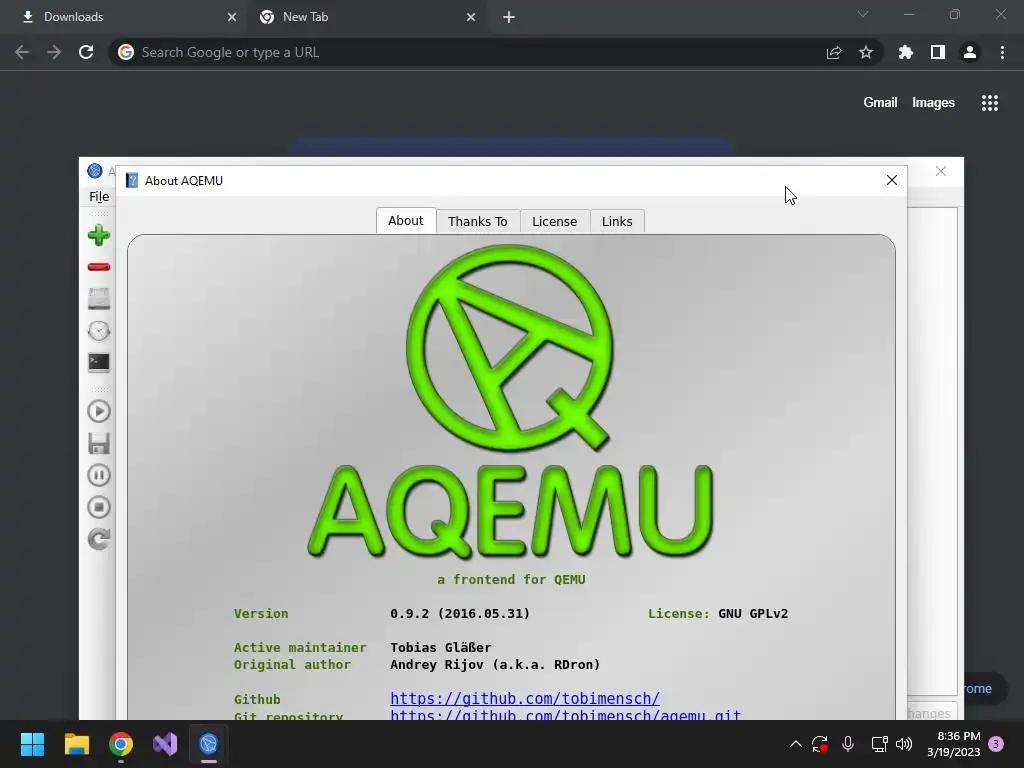Open the terminal console icon

99,362
